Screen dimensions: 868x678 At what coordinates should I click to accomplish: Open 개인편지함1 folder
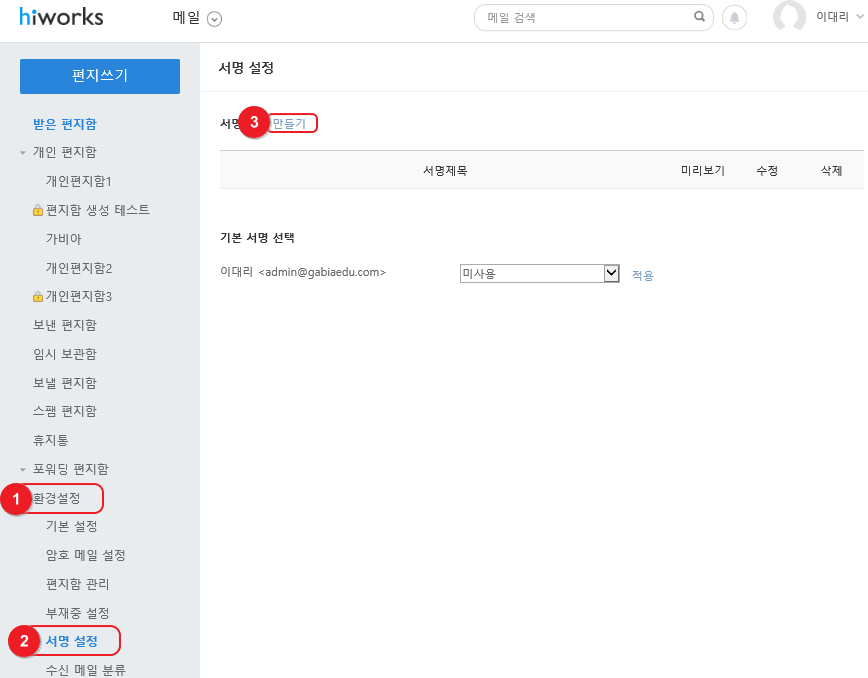[x=79, y=181]
